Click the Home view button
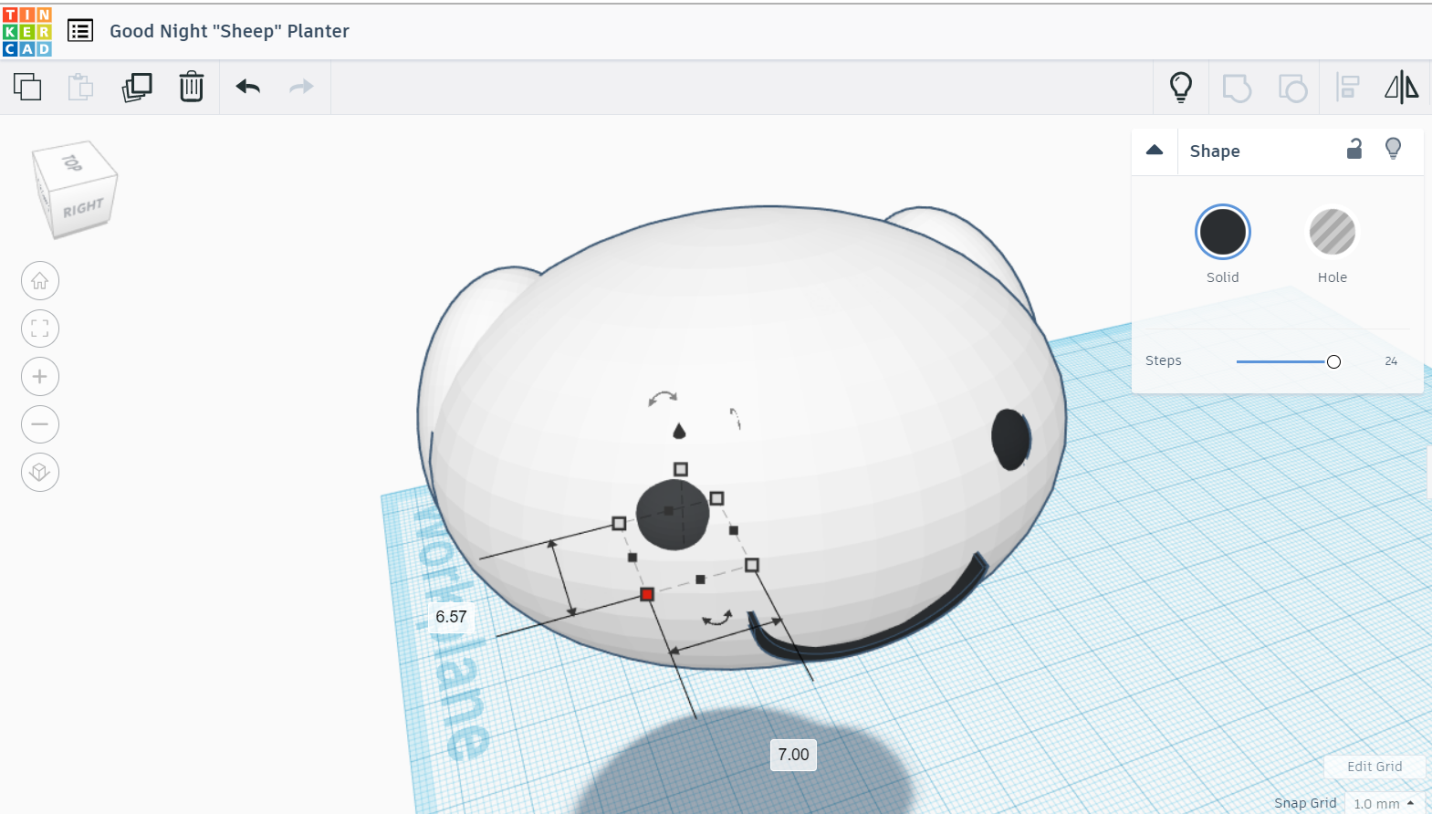The image size is (1432, 814). pyautogui.click(x=40, y=281)
